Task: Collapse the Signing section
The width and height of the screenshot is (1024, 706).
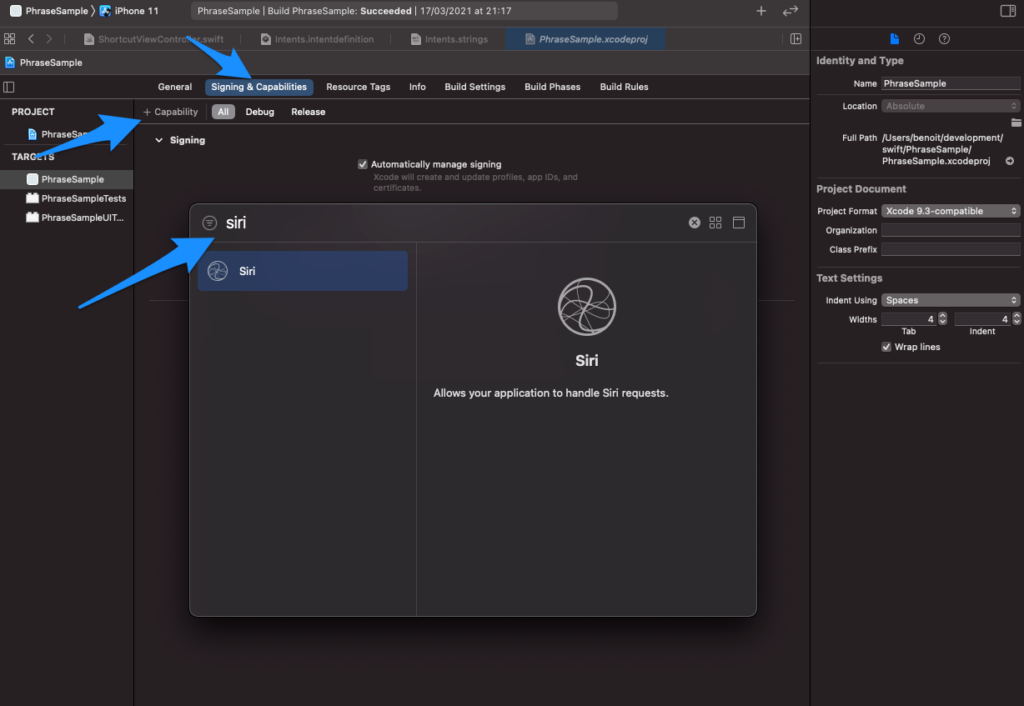Action: 159,140
